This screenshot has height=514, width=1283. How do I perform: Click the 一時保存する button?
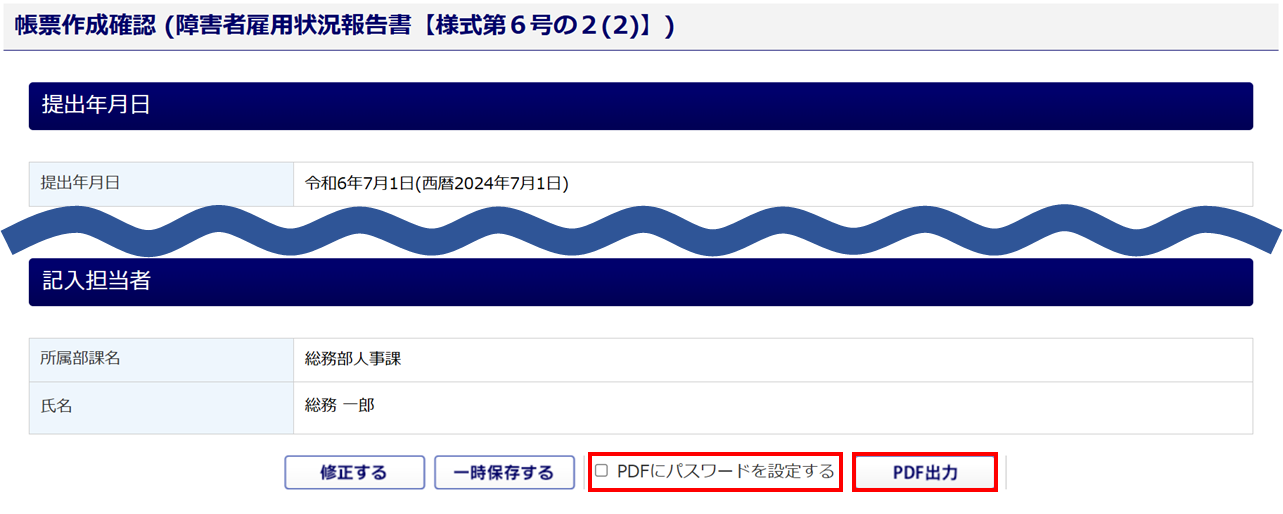pyautogui.click(x=504, y=472)
